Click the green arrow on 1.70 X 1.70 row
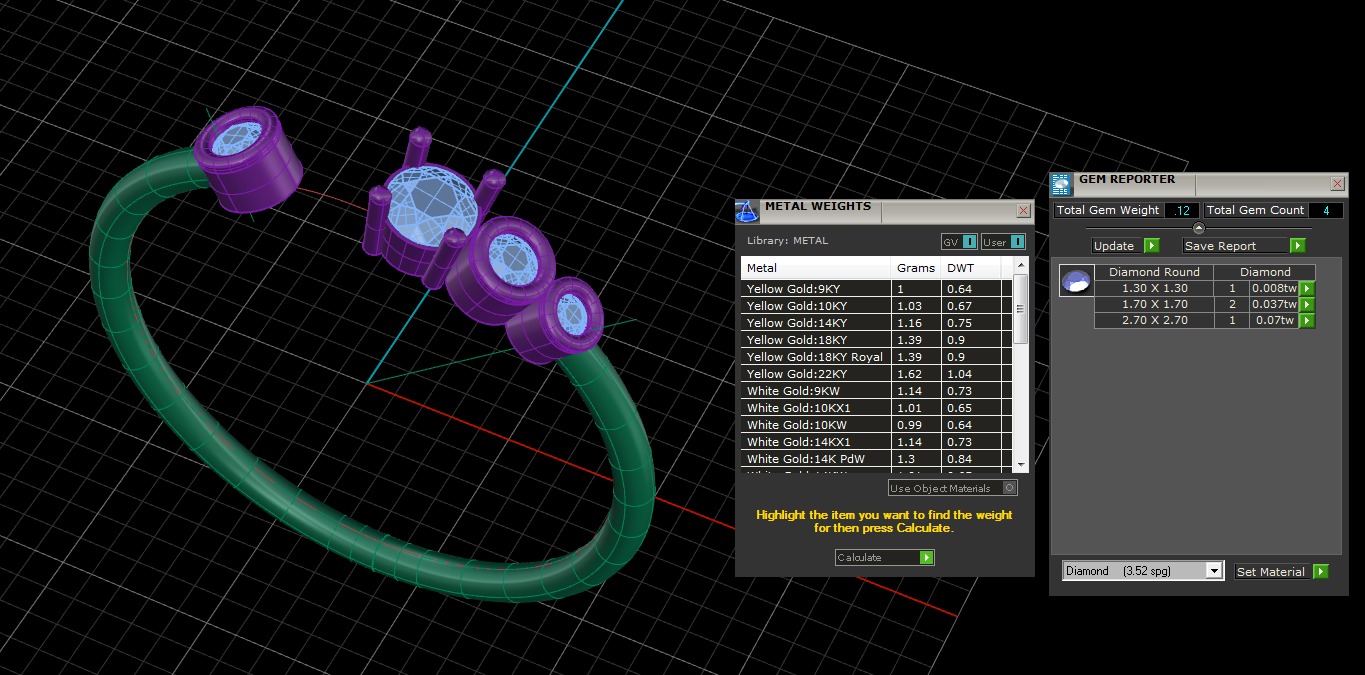1365x675 pixels. pos(1307,305)
